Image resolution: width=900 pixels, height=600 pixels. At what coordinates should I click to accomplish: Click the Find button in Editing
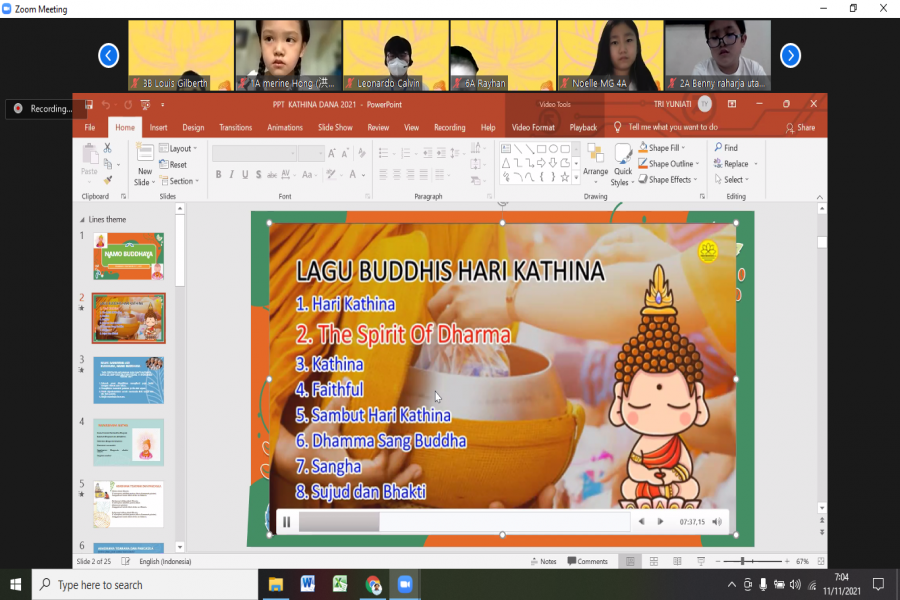(x=726, y=148)
